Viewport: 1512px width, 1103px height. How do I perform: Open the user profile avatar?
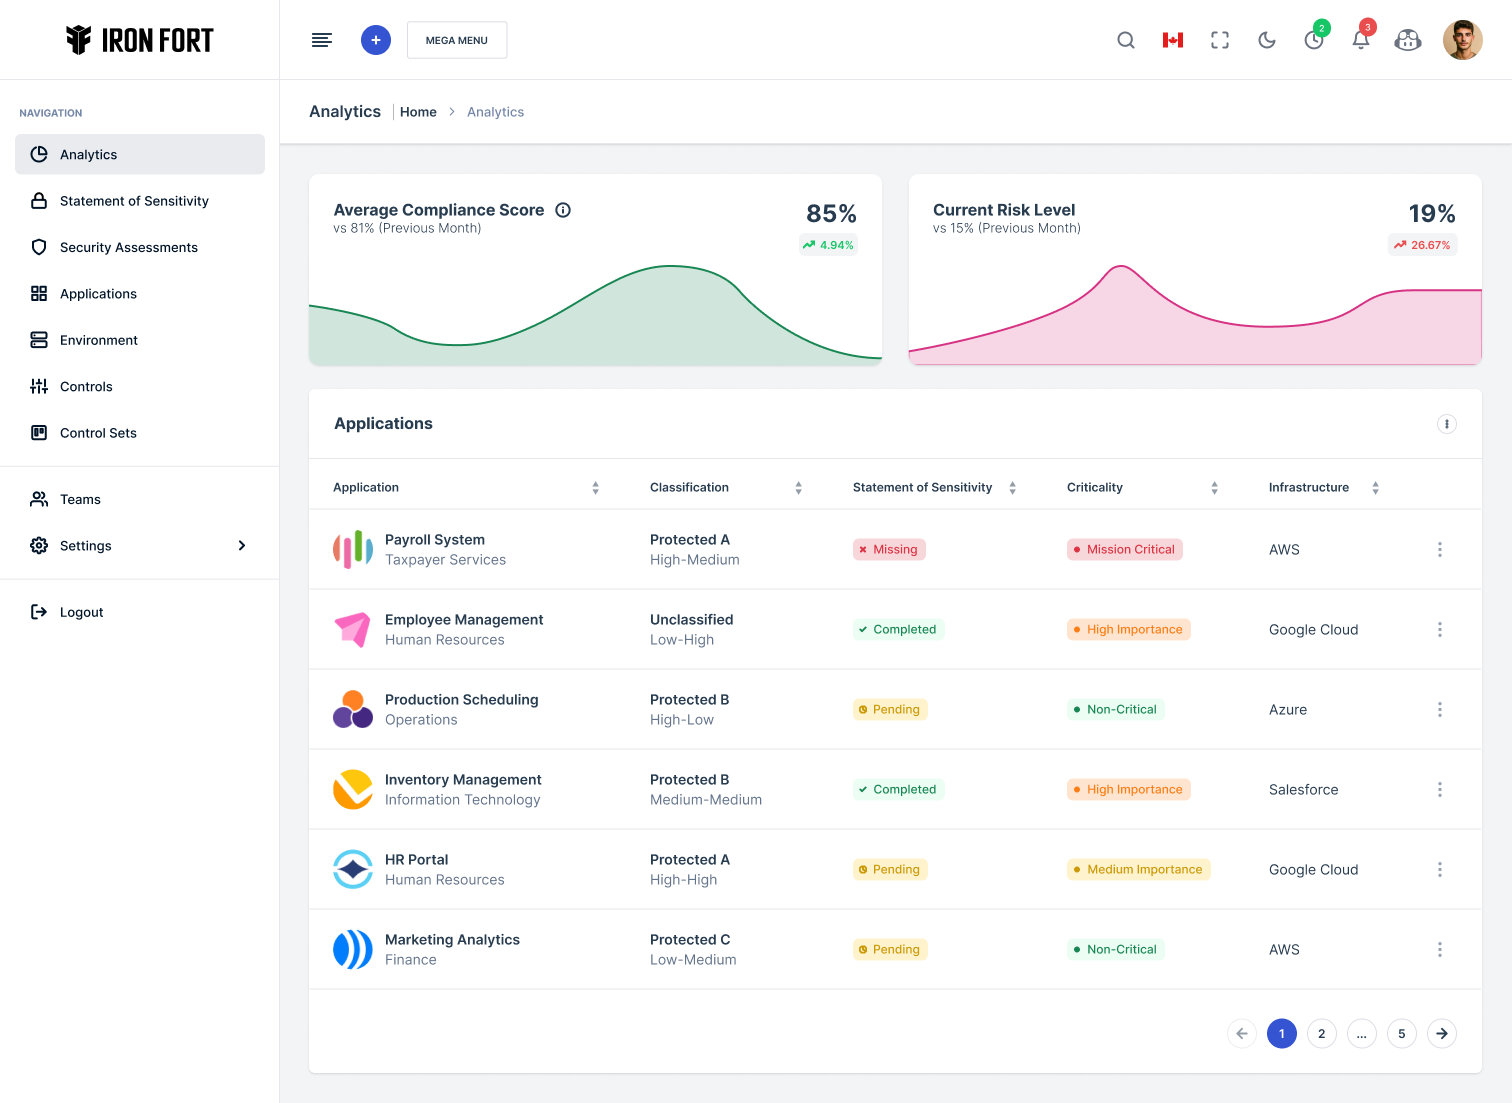(1462, 40)
